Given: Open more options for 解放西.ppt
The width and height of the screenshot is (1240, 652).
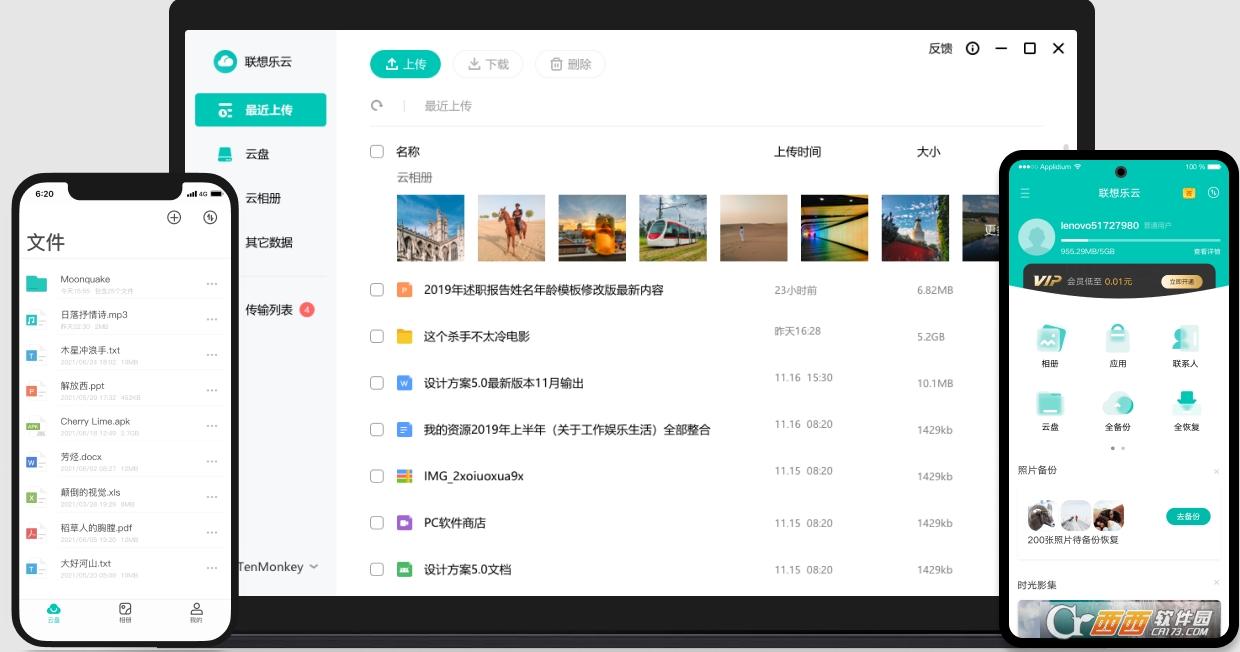Looking at the screenshot, I should pyautogui.click(x=212, y=390).
